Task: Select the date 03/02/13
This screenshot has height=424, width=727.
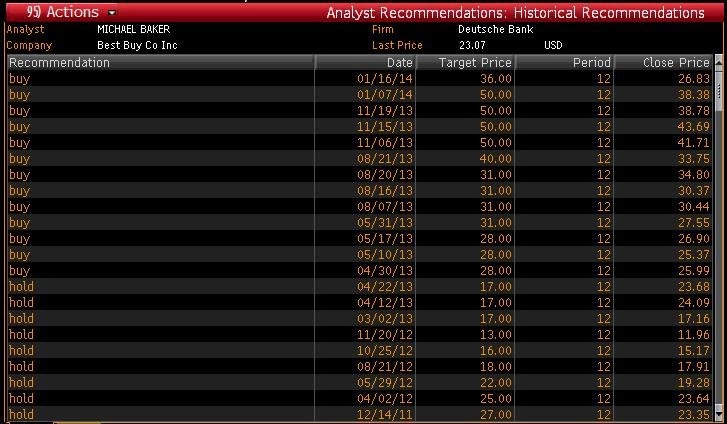Action: click(385, 319)
